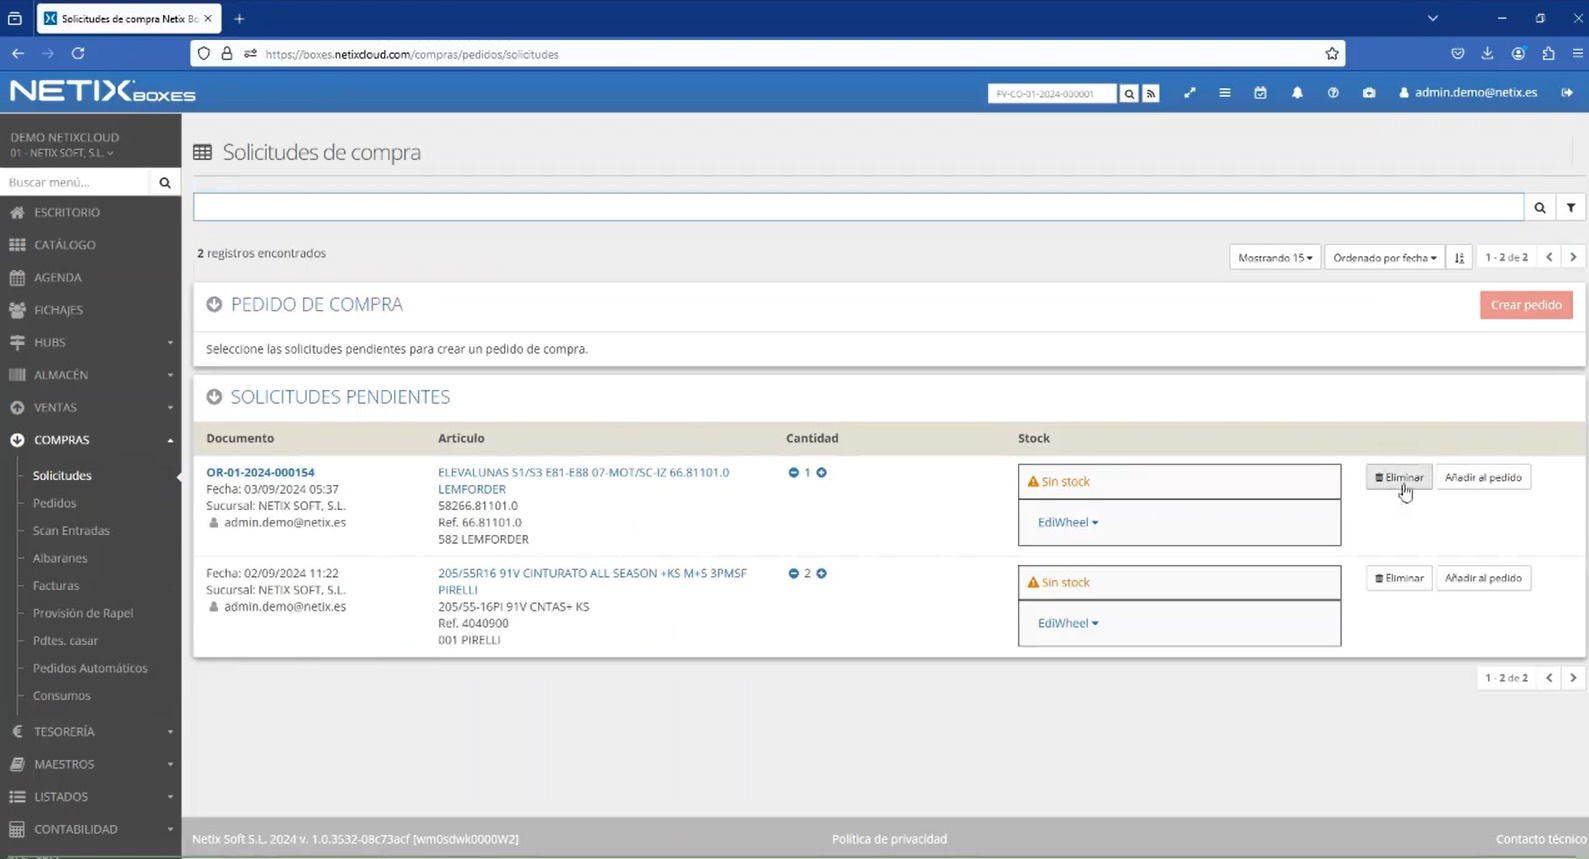Run search with the list magnifier button
This screenshot has width=1589, height=859.
tap(1540, 208)
